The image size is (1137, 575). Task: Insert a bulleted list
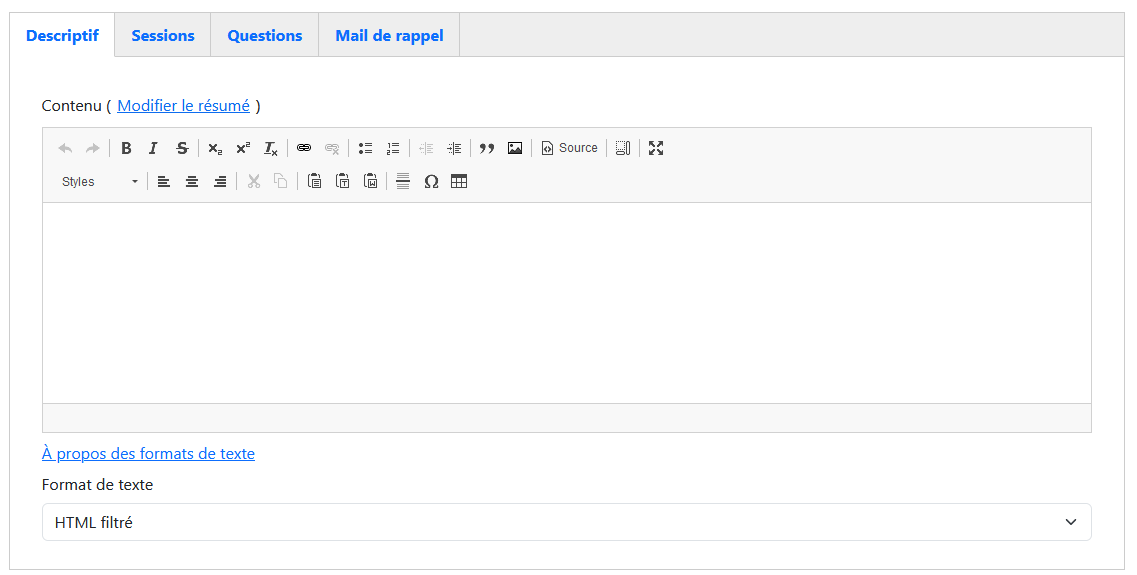(x=365, y=148)
